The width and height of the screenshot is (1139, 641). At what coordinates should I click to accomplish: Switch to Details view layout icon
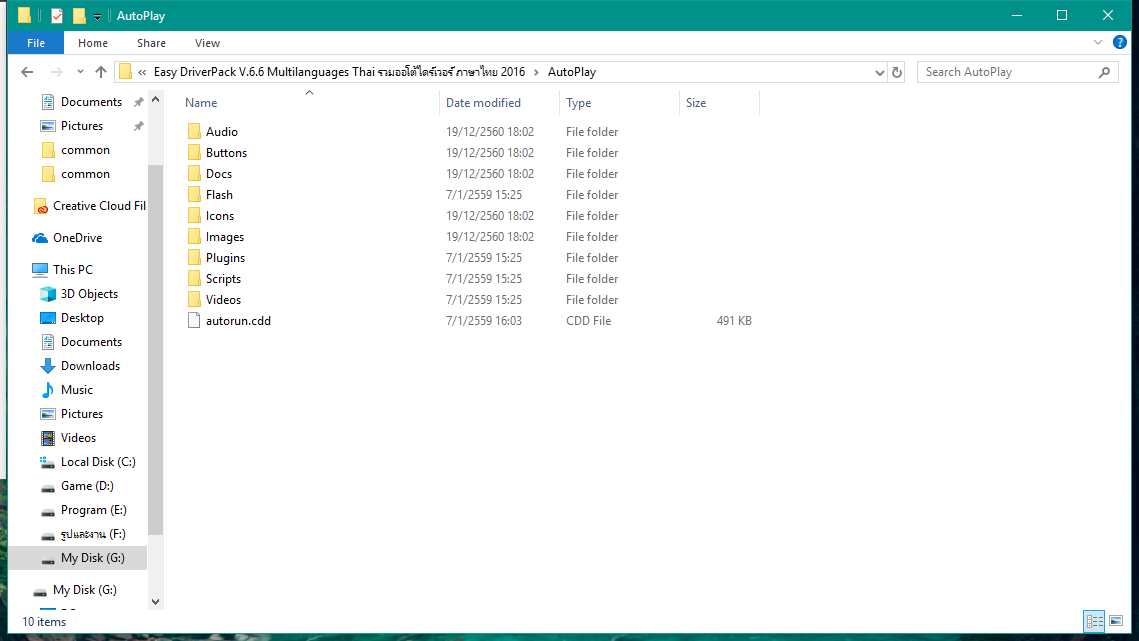(1095, 621)
